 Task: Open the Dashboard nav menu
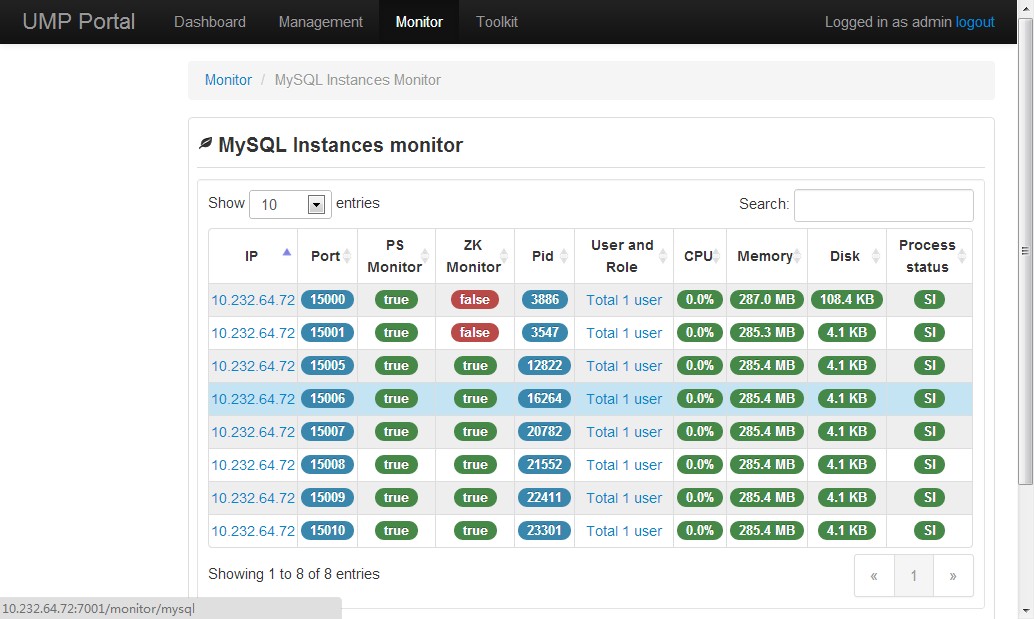pyautogui.click(x=210, y=22)
